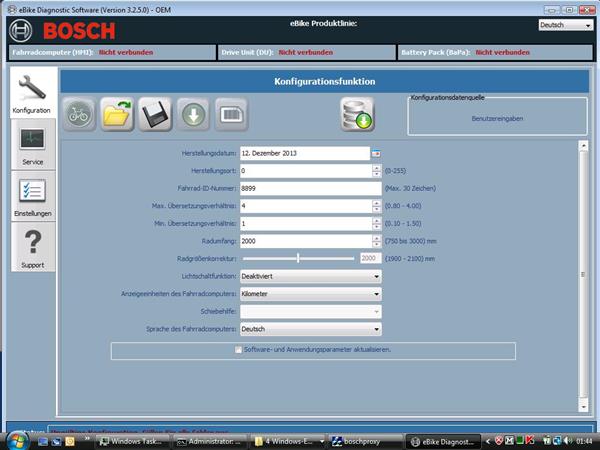Open the Windows Start button

17,440
